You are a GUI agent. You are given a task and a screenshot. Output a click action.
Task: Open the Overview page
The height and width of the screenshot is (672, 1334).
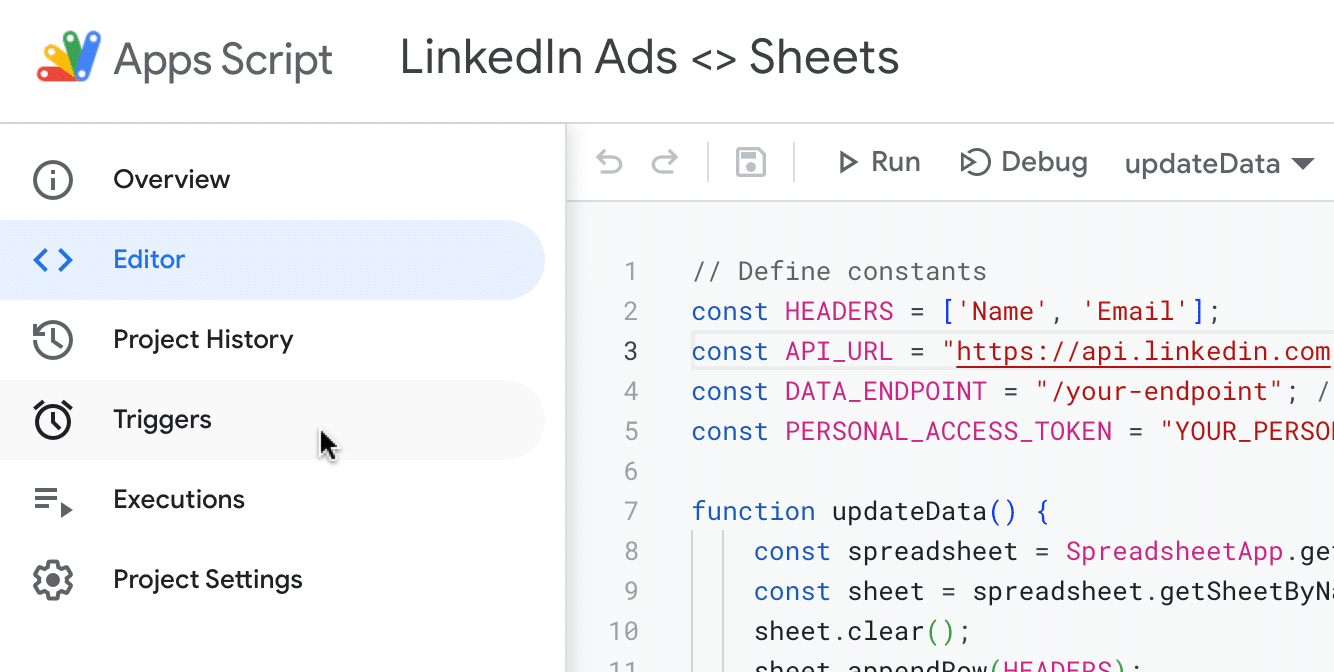(x=272, y=180)
